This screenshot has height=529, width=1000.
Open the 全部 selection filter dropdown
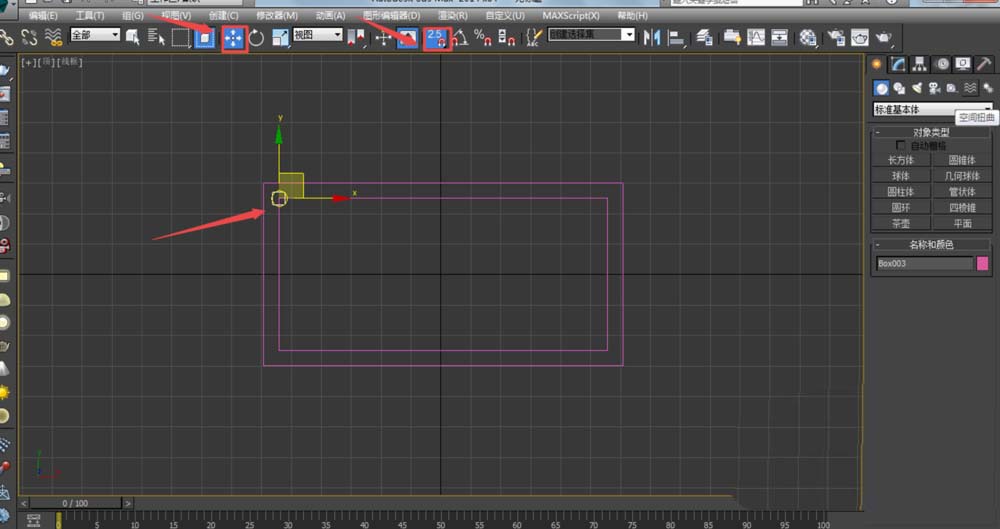[94, 35]
